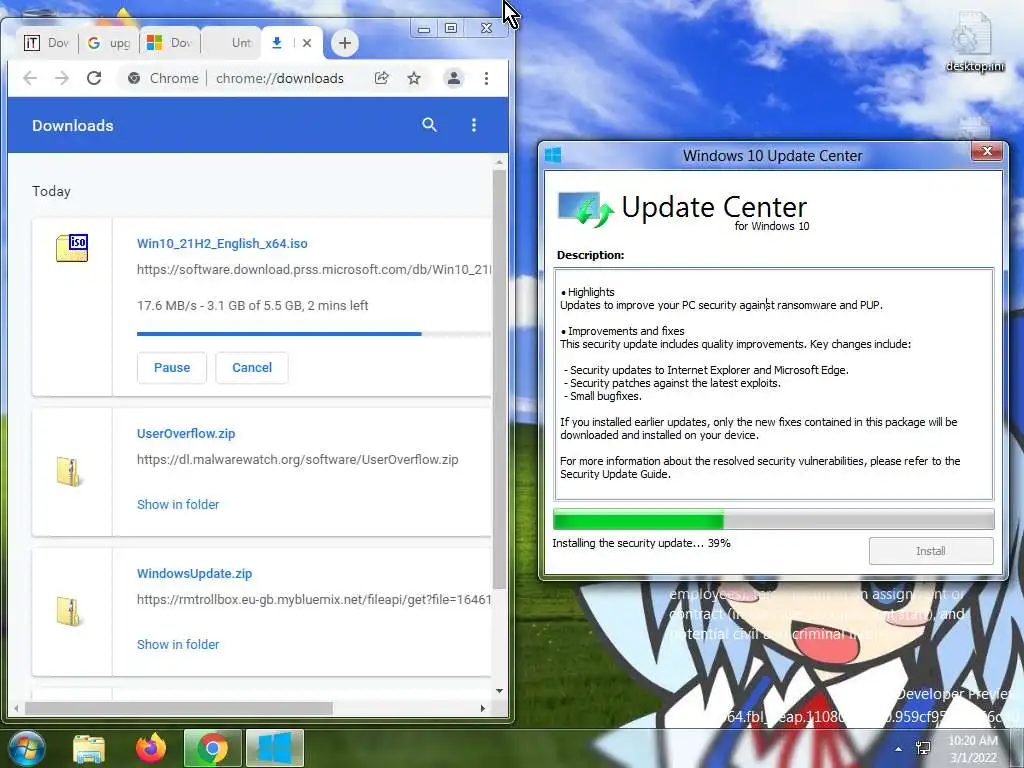
Task: Close the active Downloads tab
Action: 307,43
